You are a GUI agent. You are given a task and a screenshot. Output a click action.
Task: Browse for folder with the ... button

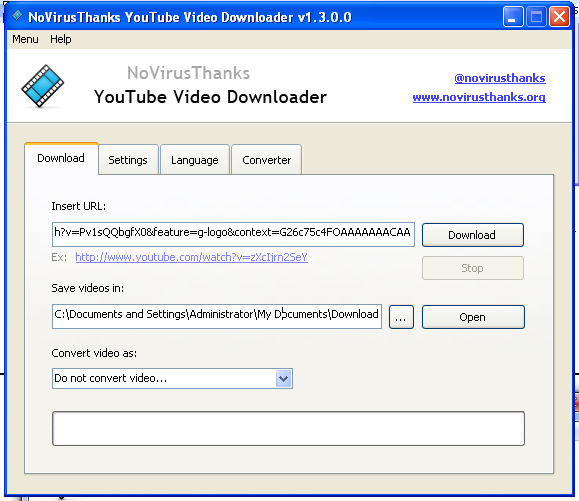point(401,317)
